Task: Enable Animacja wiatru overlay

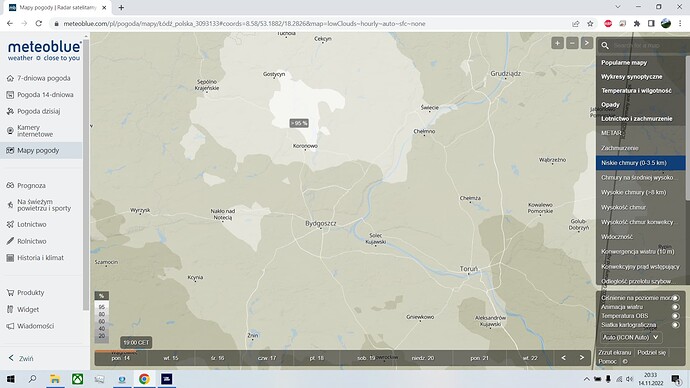Action: pos(675,307)
